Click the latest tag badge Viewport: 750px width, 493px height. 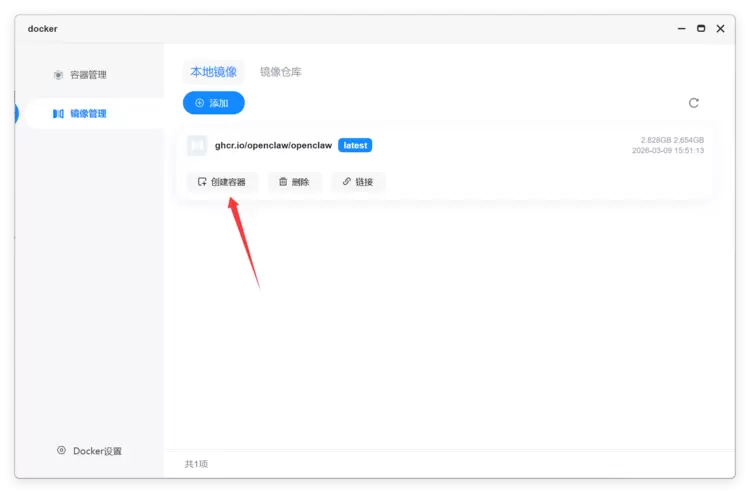[355, 145]
